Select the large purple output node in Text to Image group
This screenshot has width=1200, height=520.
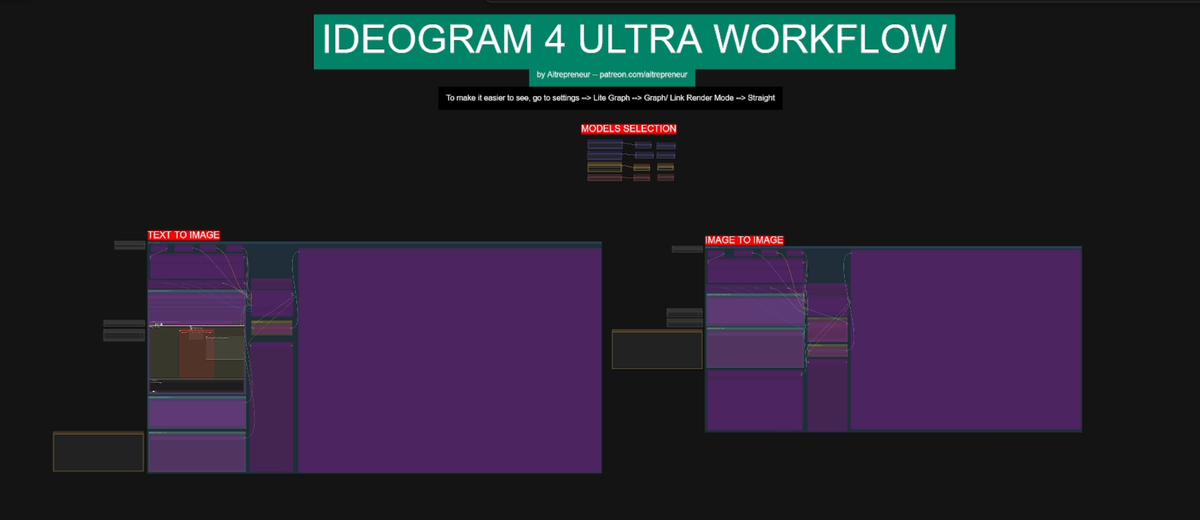click(449, 359)
